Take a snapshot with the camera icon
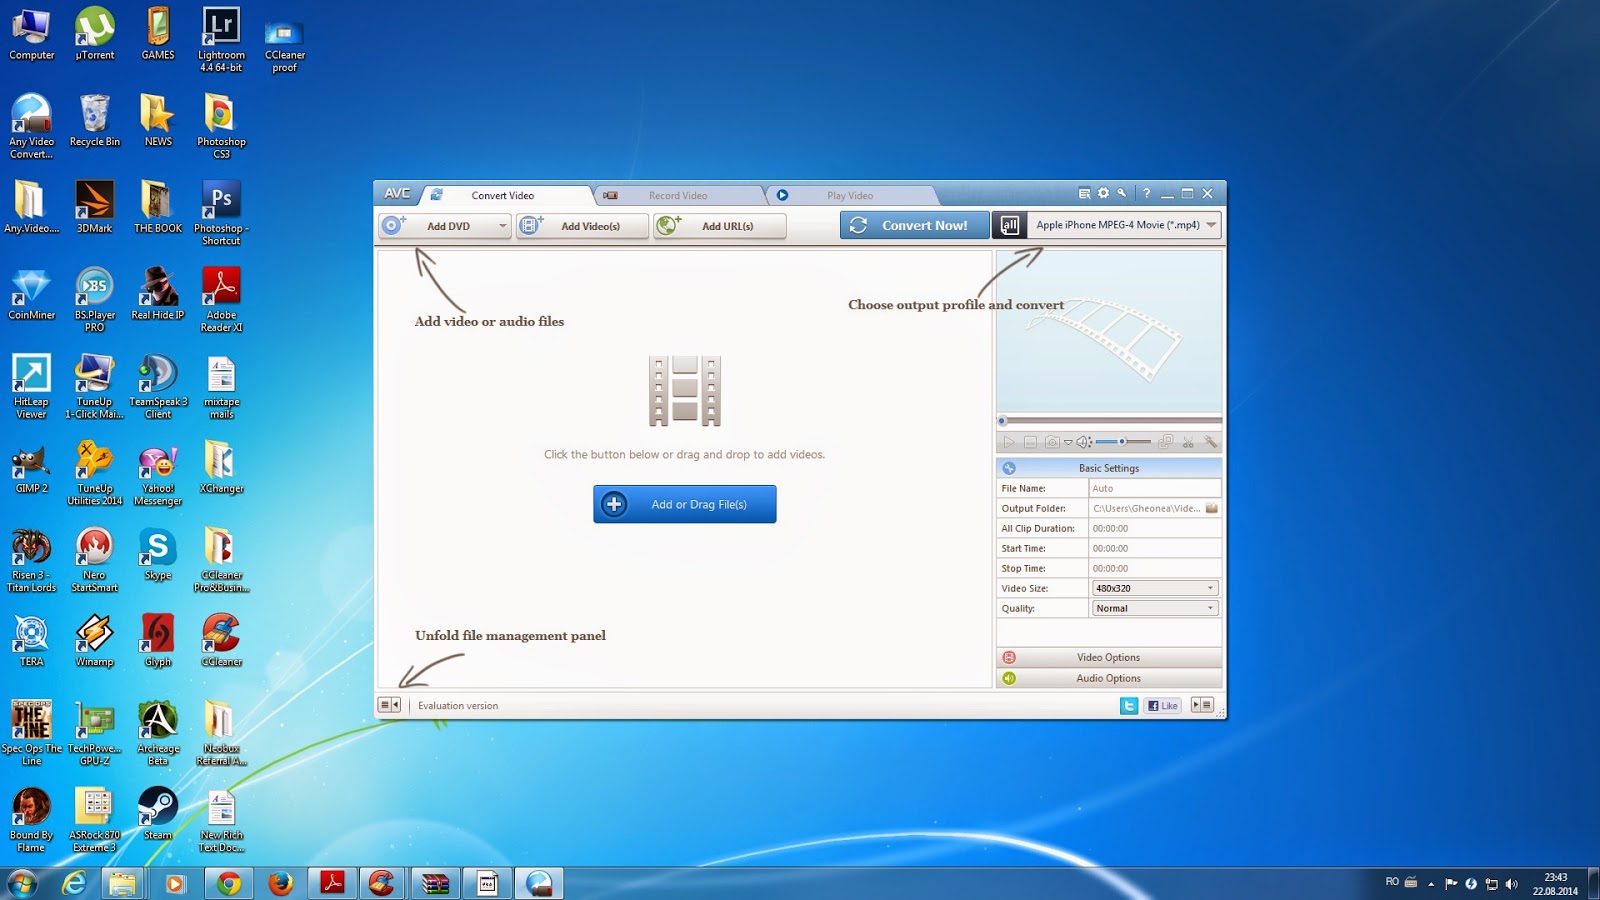The width and height of the screenshot is (1600, 900). click(1053, 441)
